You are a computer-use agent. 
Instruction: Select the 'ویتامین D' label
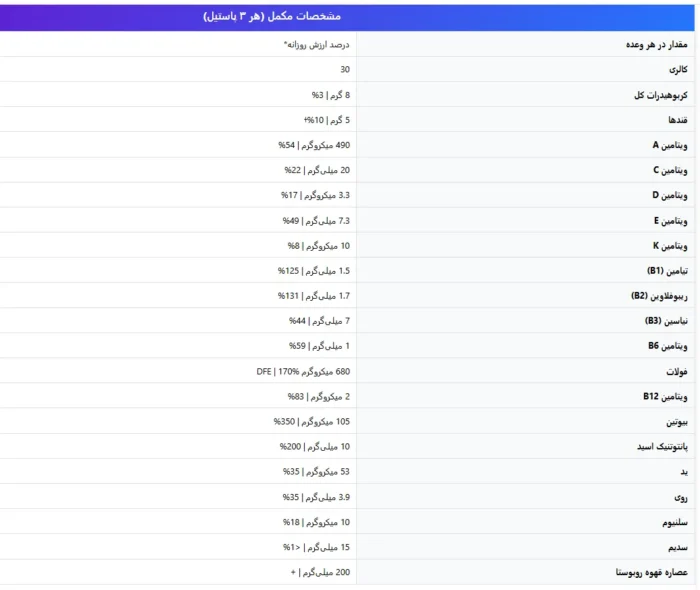[670, 195]
